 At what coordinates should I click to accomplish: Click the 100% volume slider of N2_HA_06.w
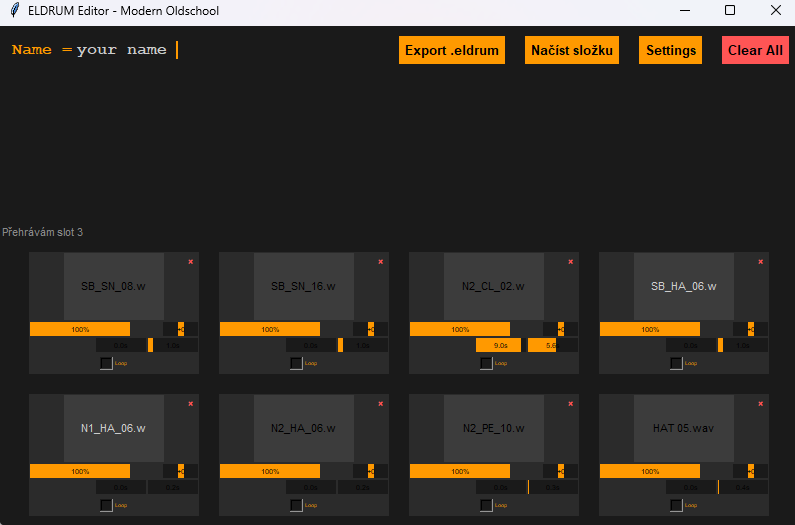point(270,471)
